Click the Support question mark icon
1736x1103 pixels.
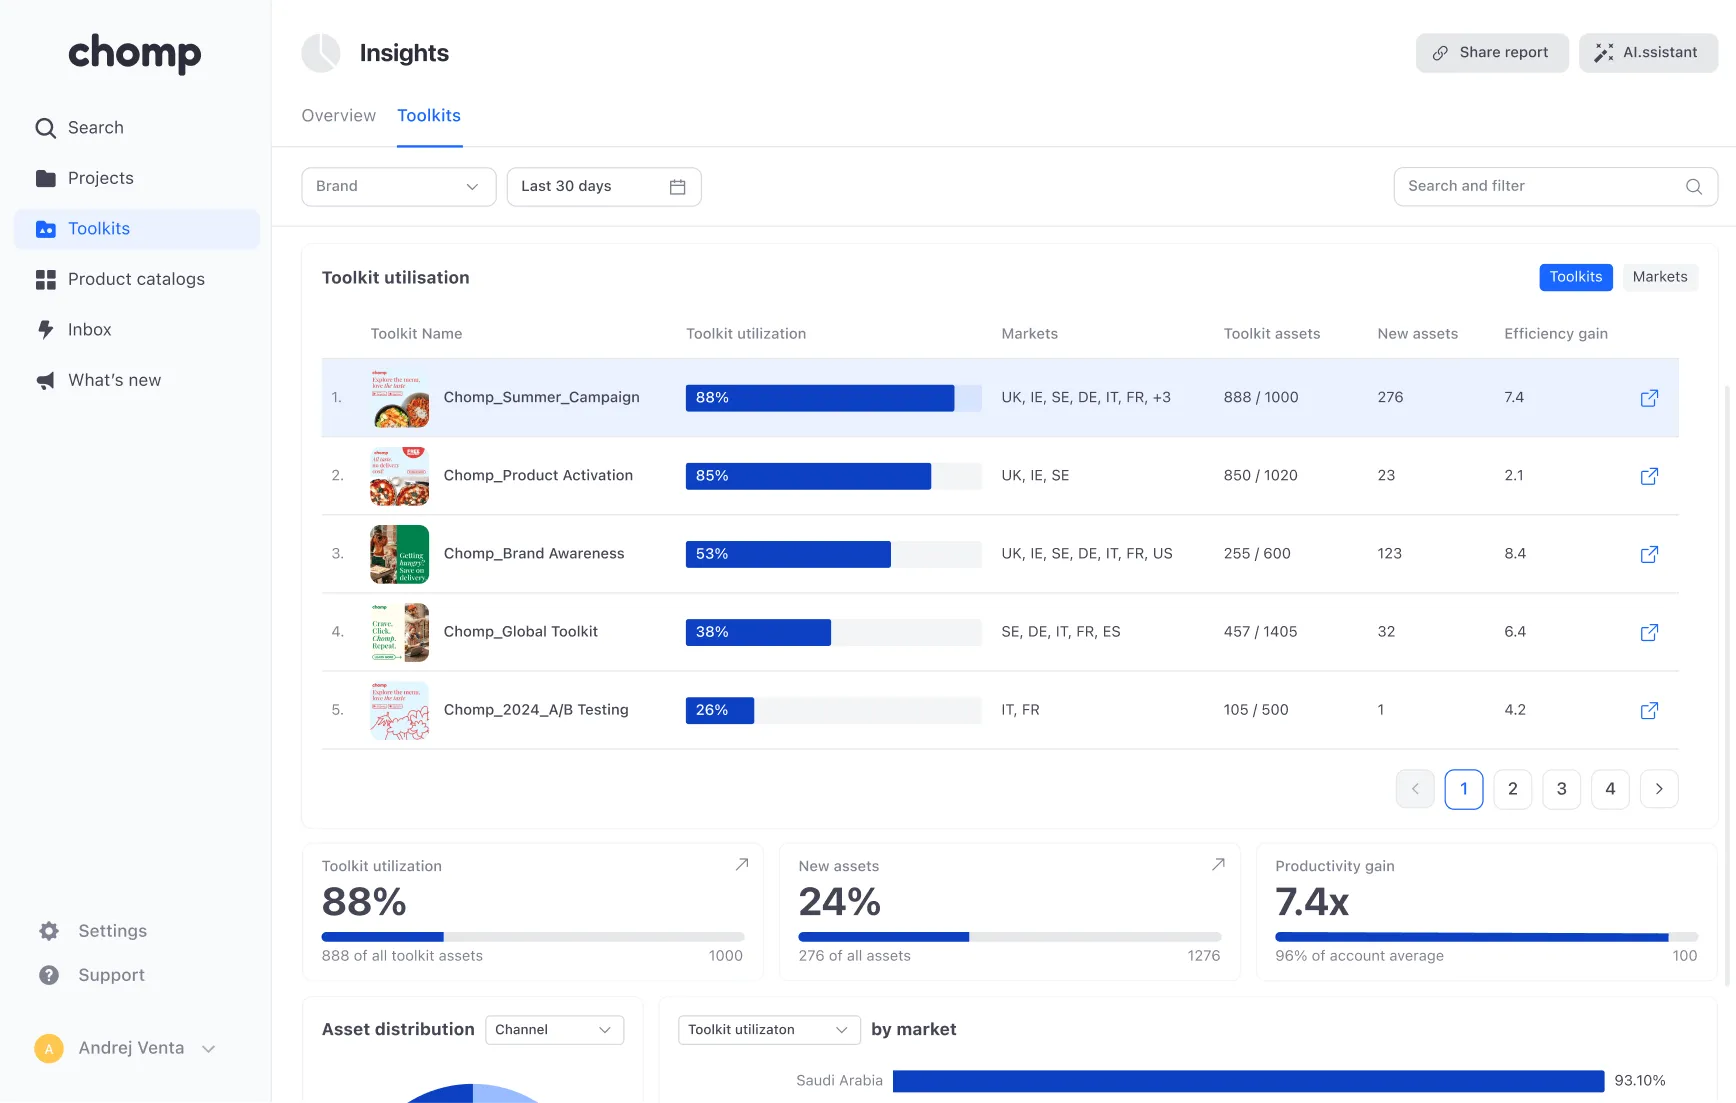click(x=49, y=975)
